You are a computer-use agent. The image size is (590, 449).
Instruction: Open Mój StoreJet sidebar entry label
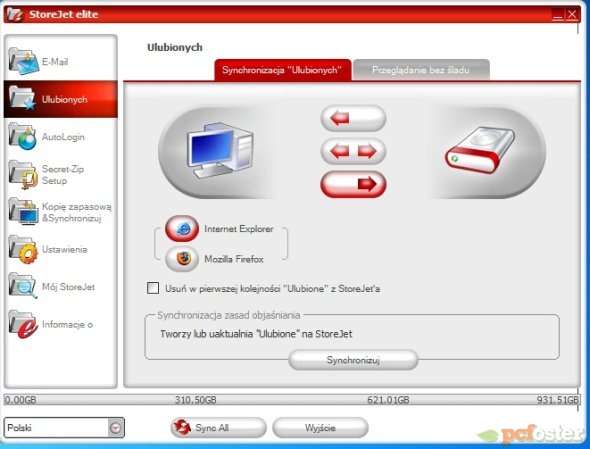[x=68, y=287]
